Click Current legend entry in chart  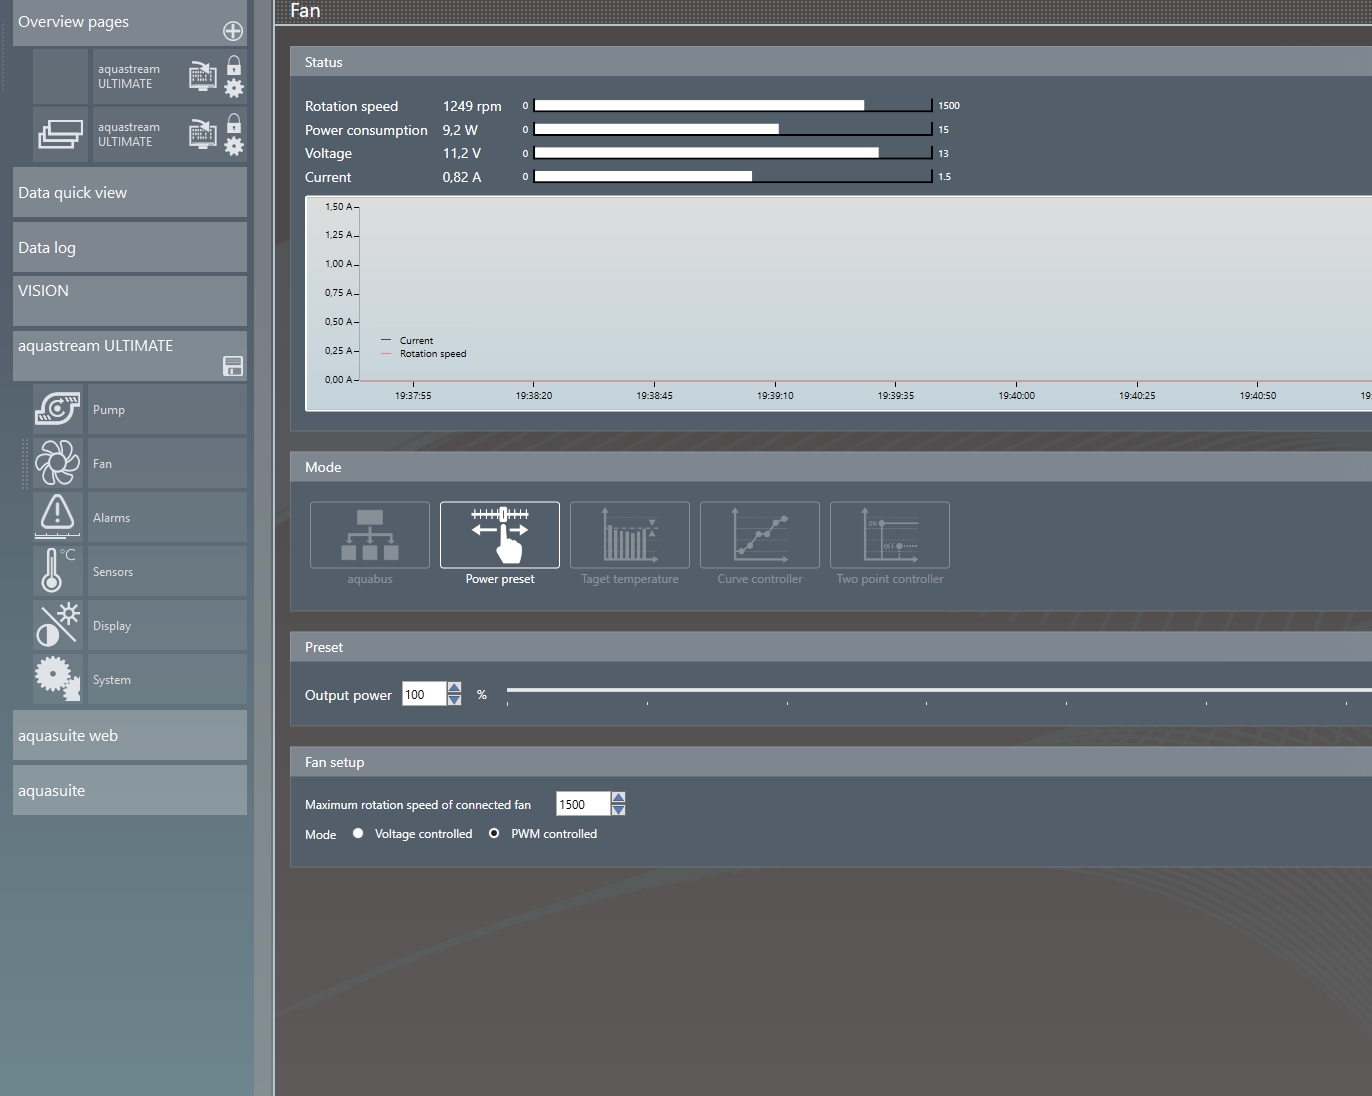point(408,340)
